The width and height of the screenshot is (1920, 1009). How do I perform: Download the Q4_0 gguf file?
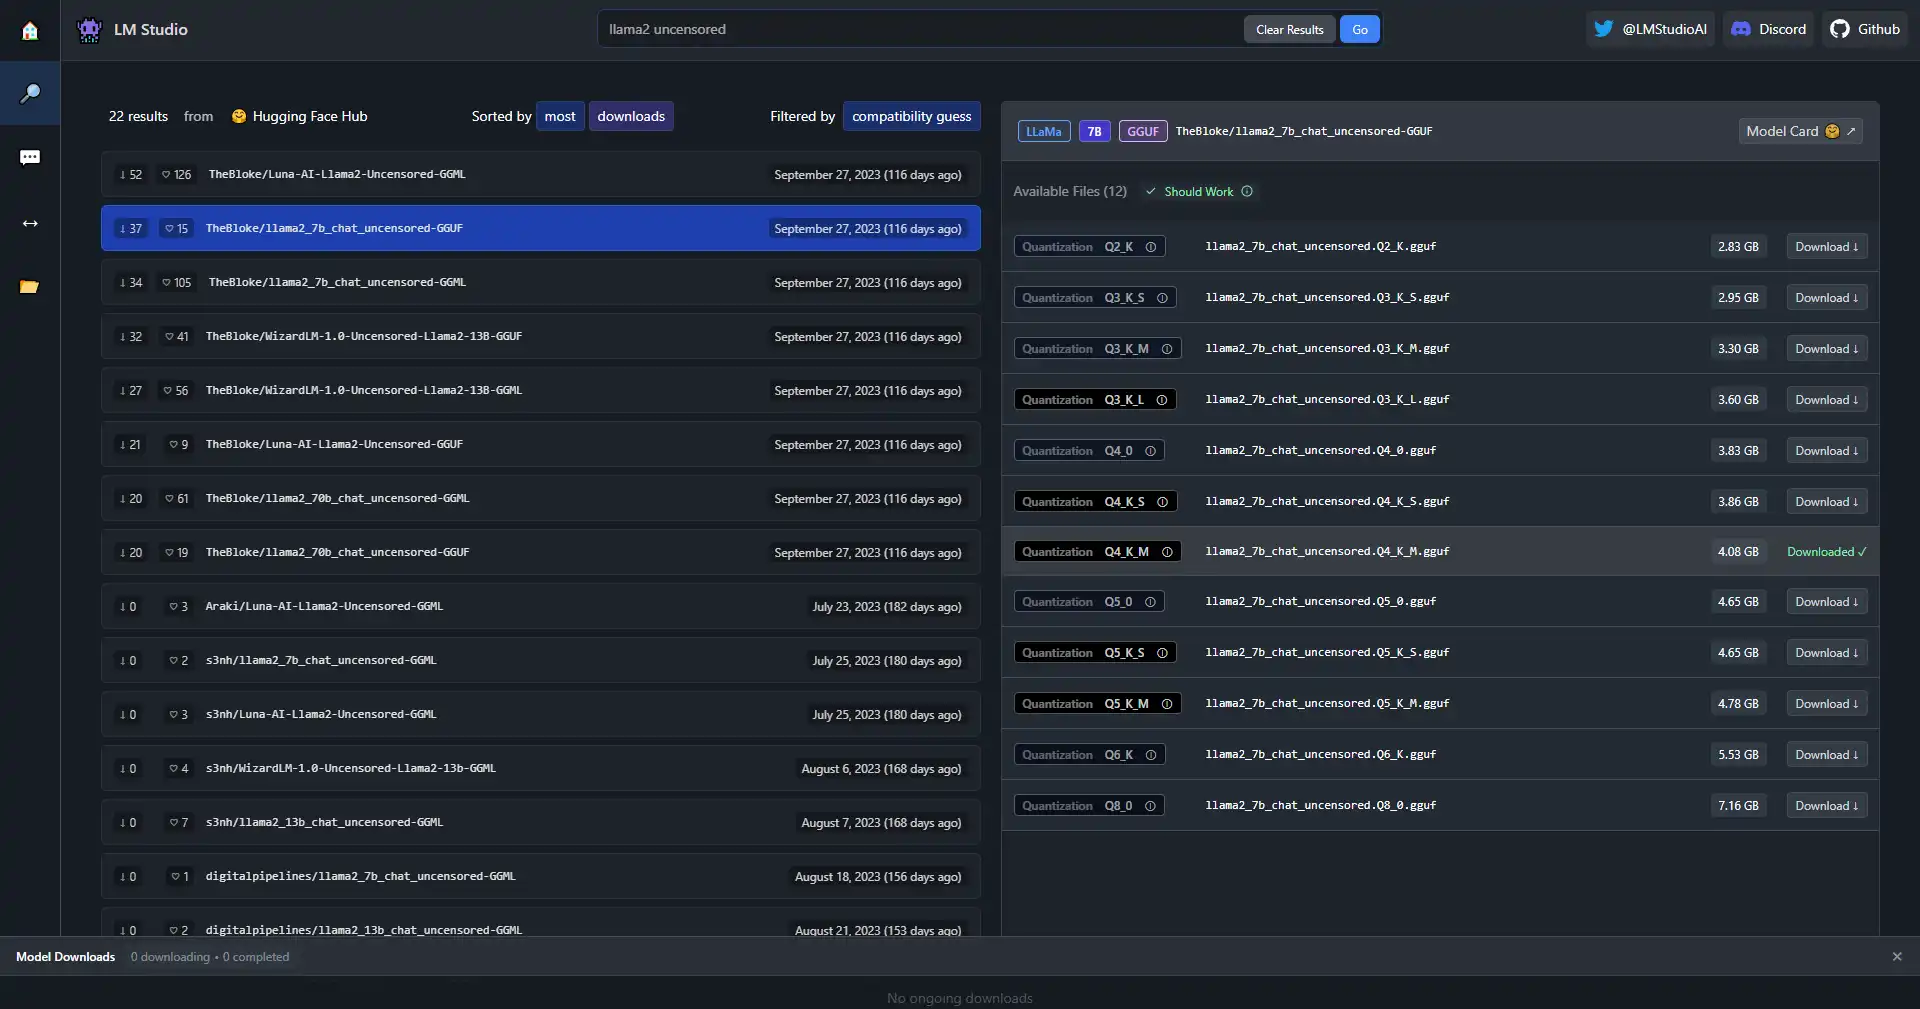pos(1826,451)
